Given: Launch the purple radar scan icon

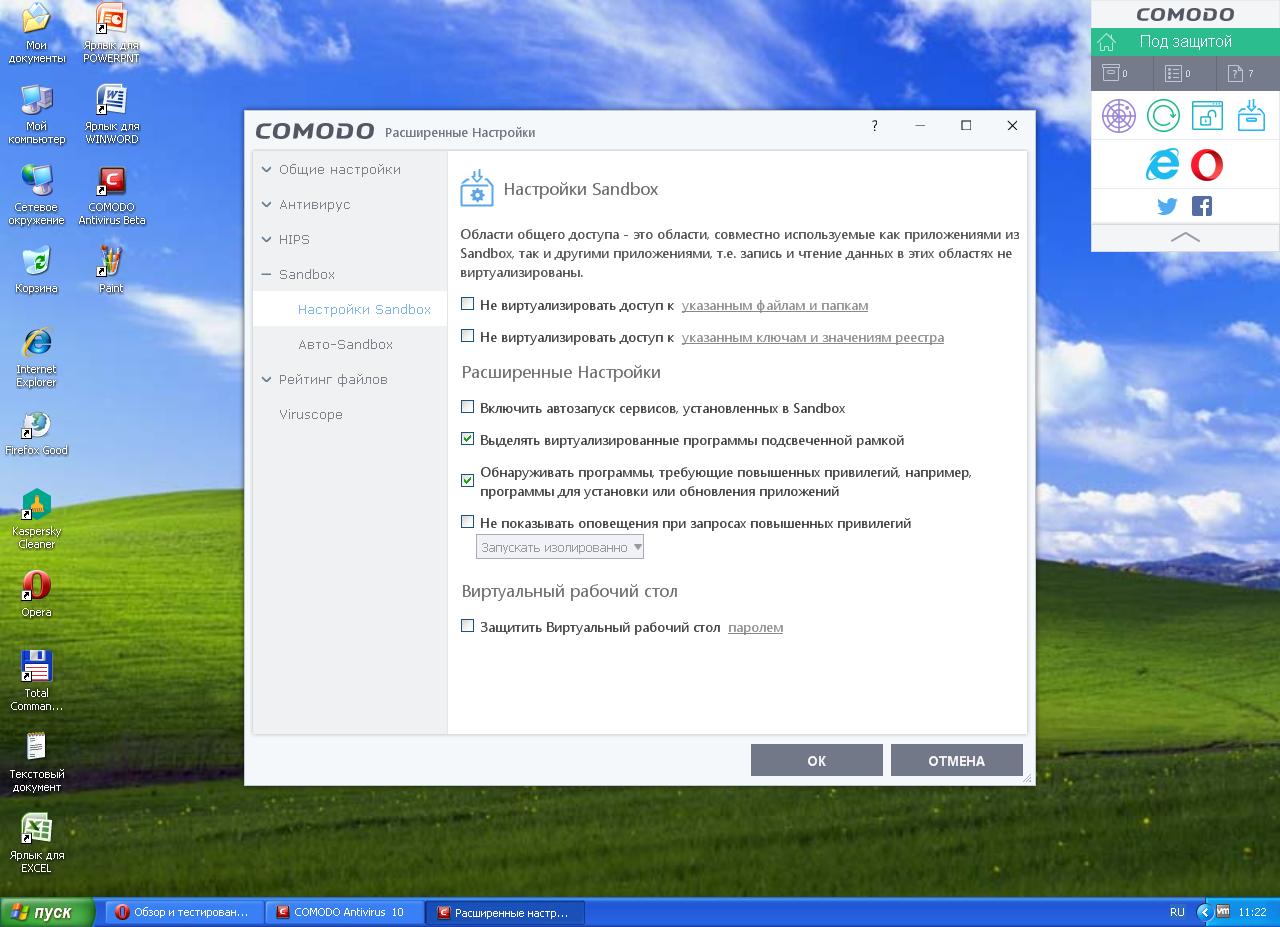Looking at the screenshot, I should click(x=1119, y=116).
